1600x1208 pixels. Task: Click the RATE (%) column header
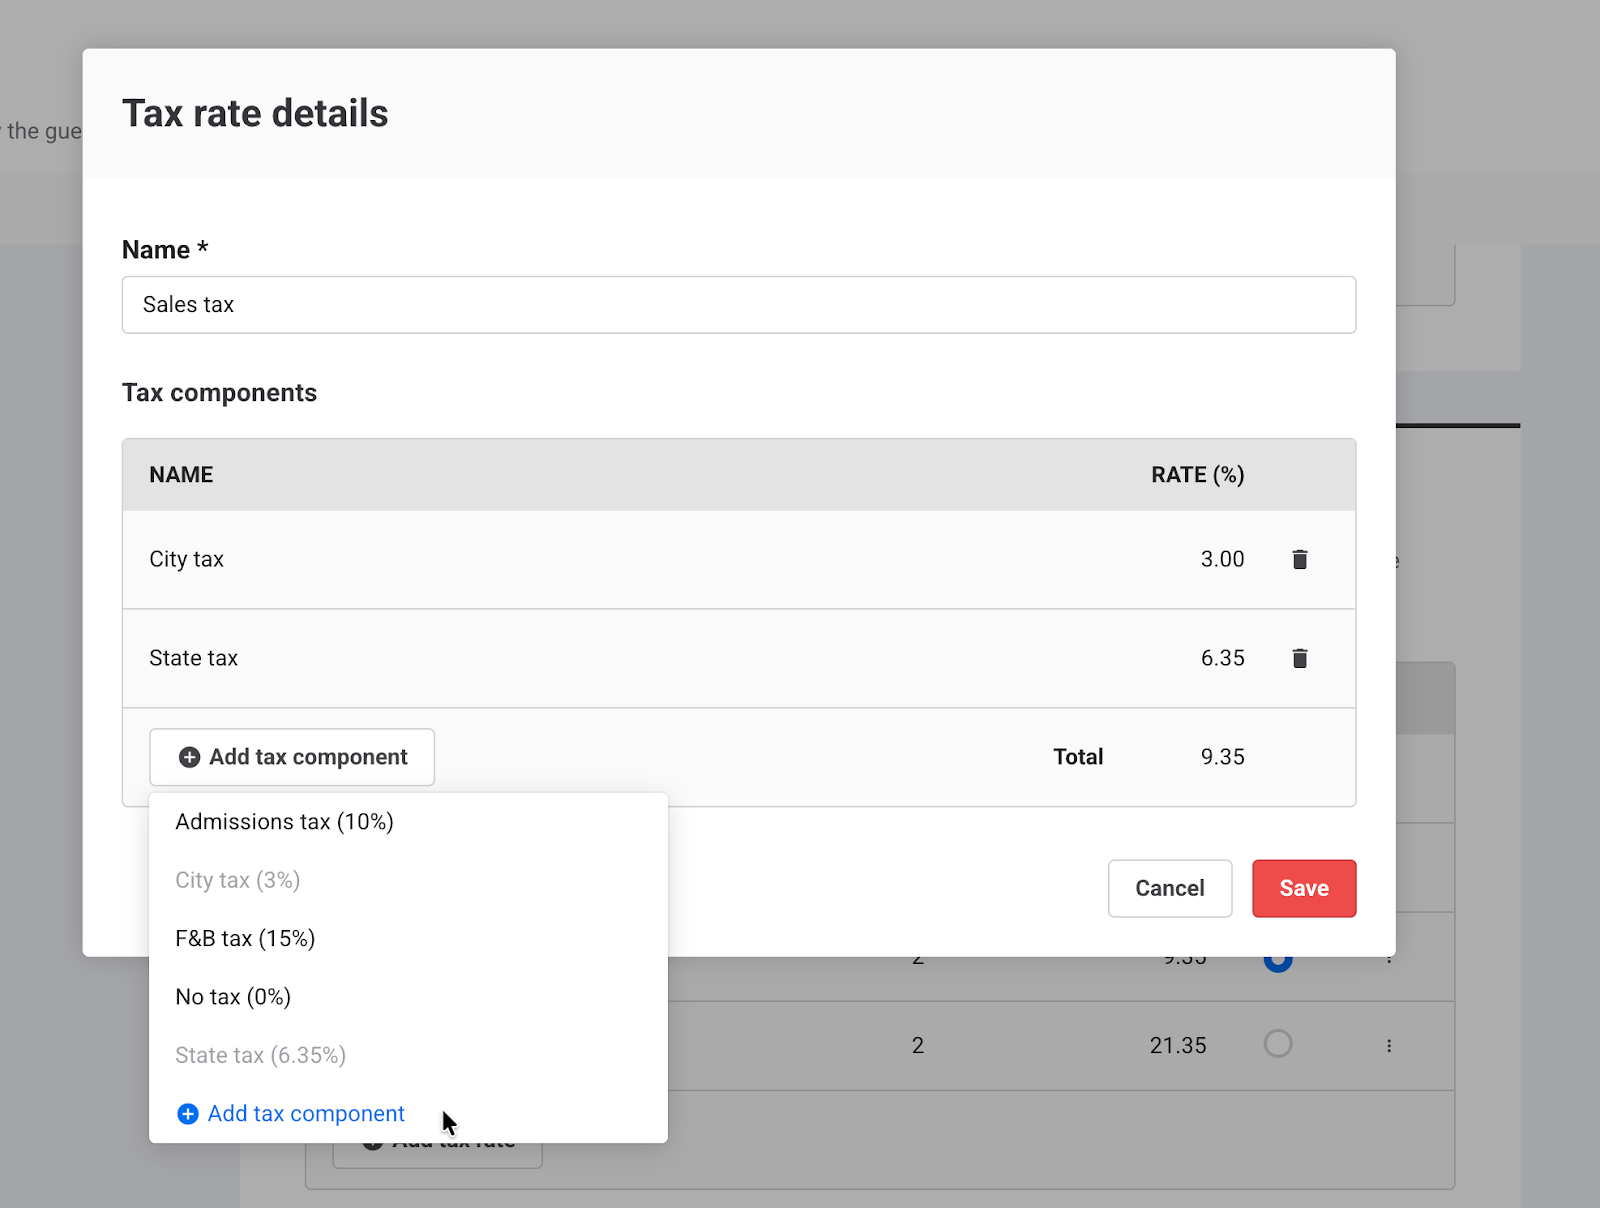(x=1197, y=475)
